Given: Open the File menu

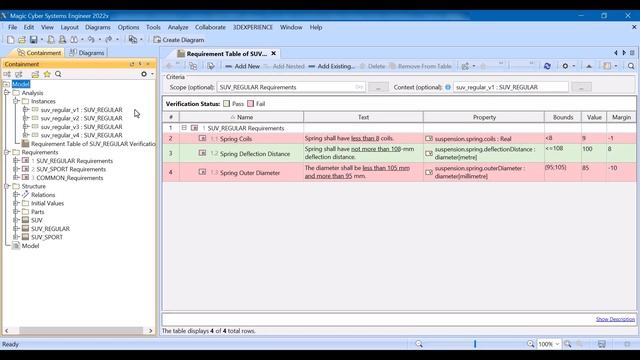Looking at the screenshot, I should click(13, 27).
